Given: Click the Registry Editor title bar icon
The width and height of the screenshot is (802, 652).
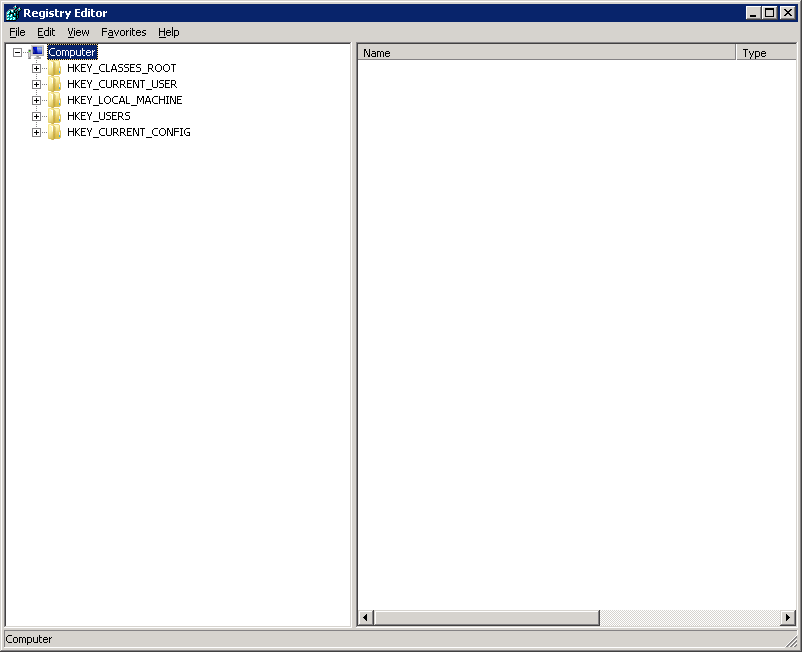Looking at the screenshot, I should pyautogui.click(x=13, y=13).
